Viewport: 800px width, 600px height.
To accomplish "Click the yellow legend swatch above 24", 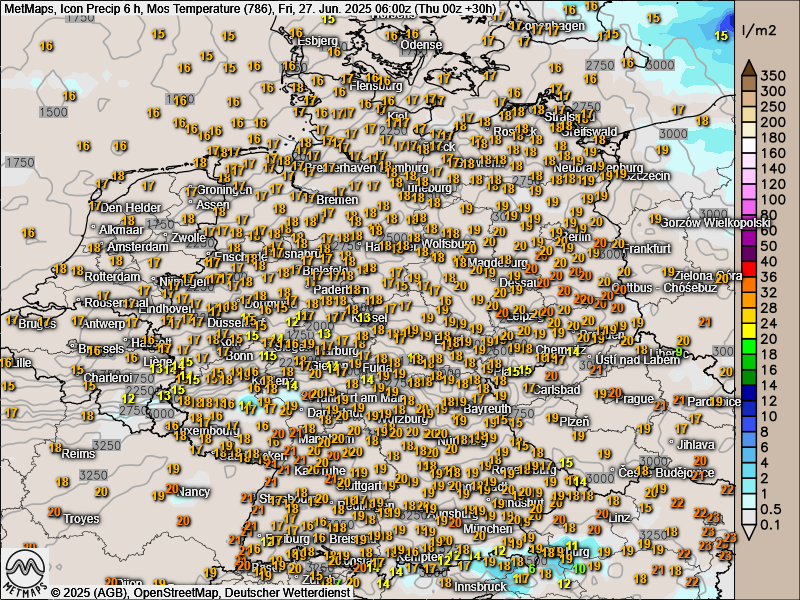I will [x=748, y=315].
